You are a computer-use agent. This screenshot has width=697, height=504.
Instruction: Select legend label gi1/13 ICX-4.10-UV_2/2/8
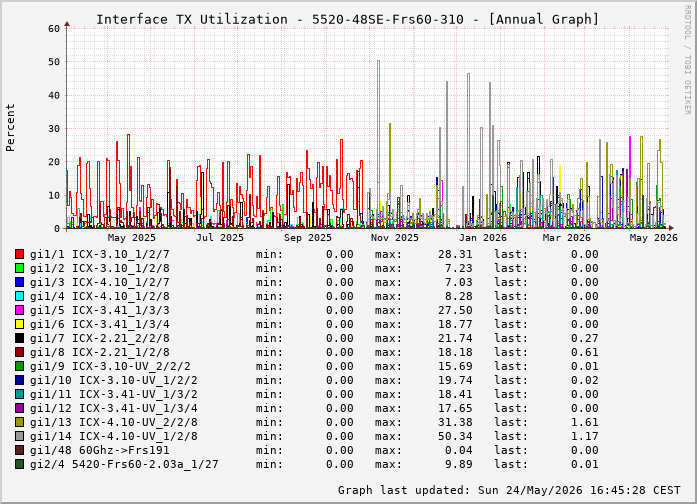[114, 422]
